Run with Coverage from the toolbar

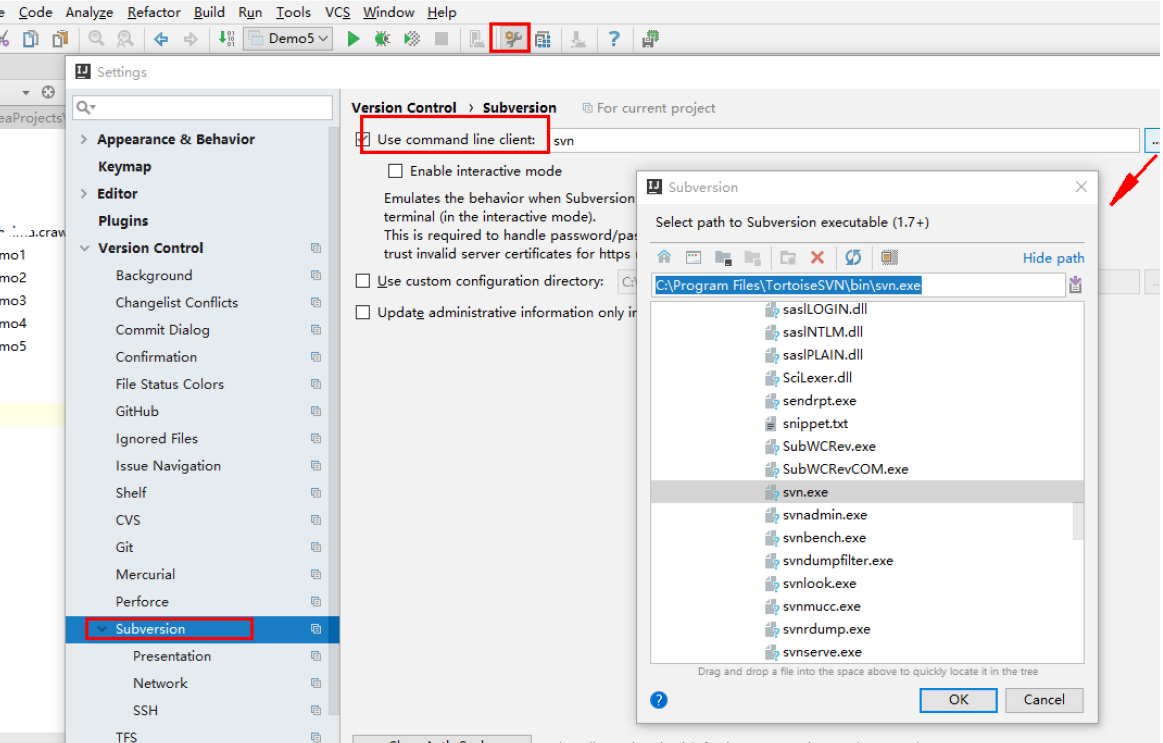click(x=412, y=39)
